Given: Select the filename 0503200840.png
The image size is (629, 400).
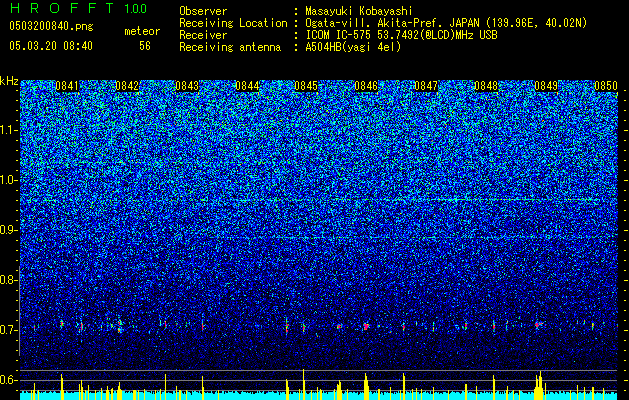Looking at the screenshot, I should click(51, 26).
